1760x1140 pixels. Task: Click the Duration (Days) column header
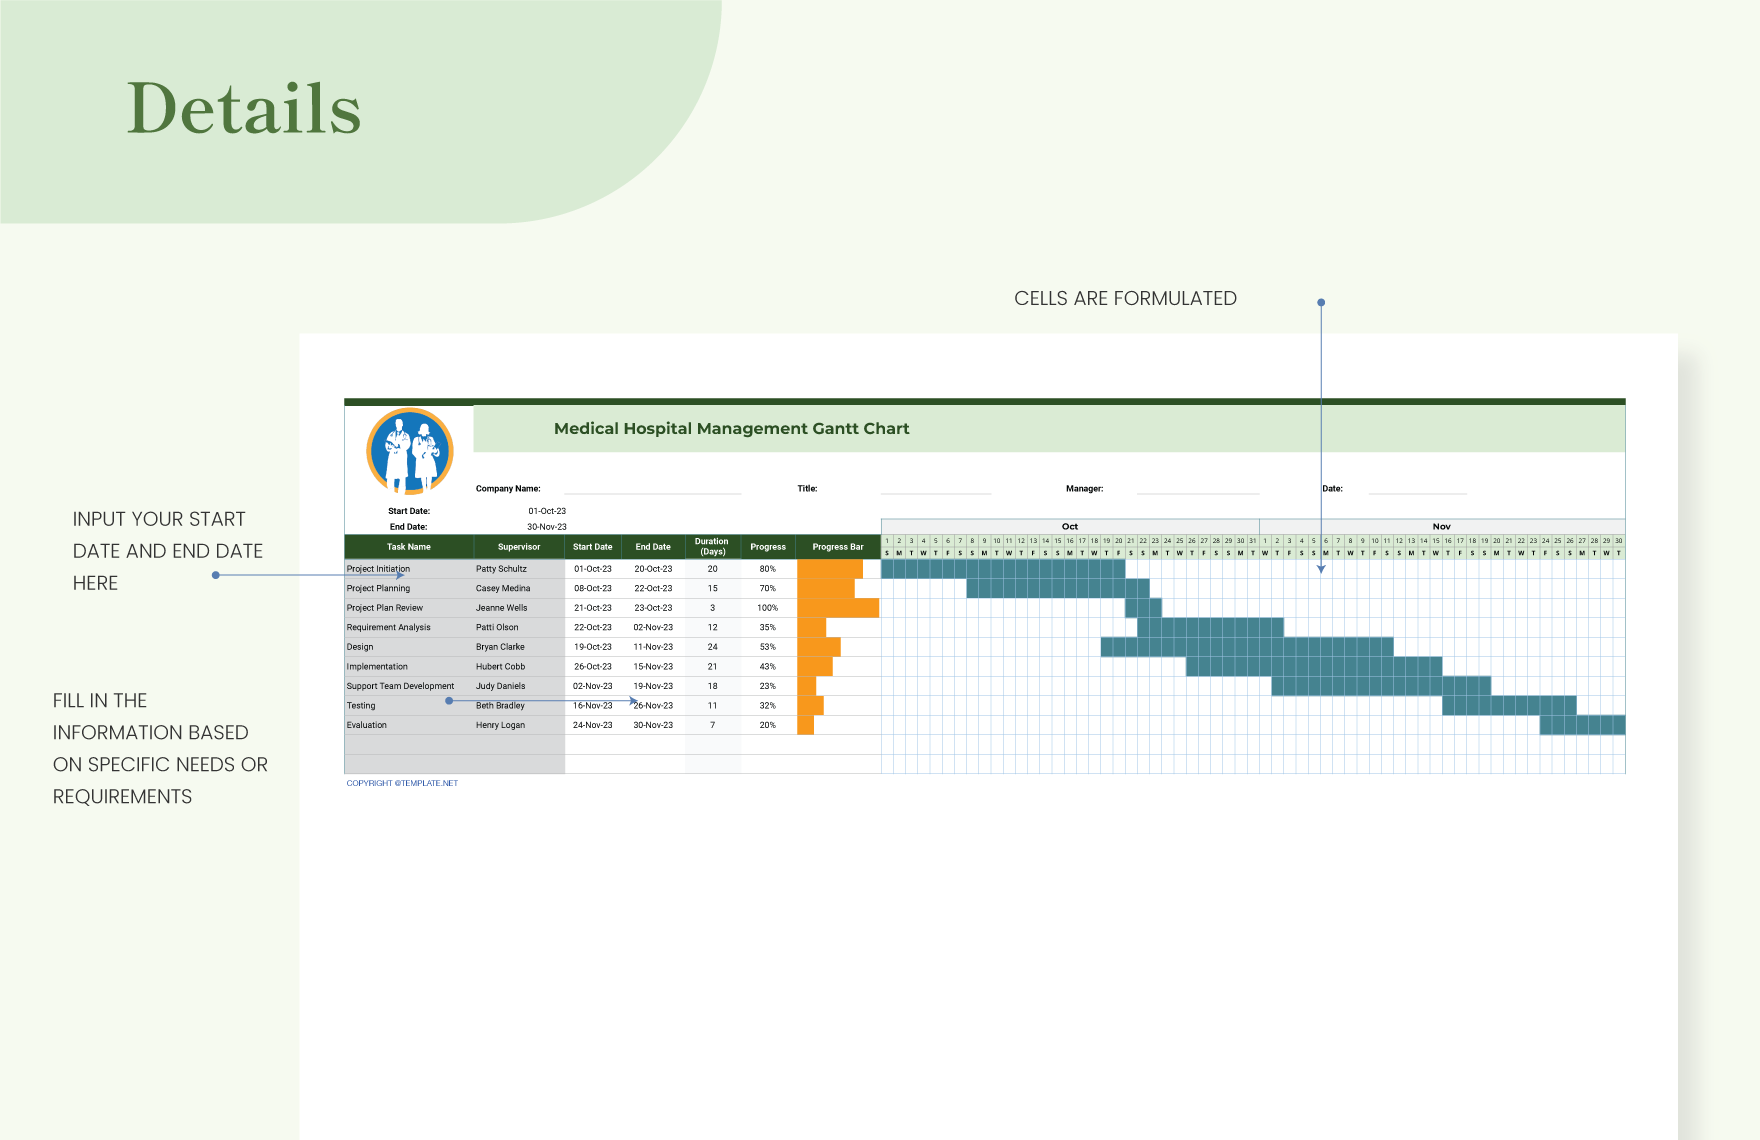(x=712, y=547)
